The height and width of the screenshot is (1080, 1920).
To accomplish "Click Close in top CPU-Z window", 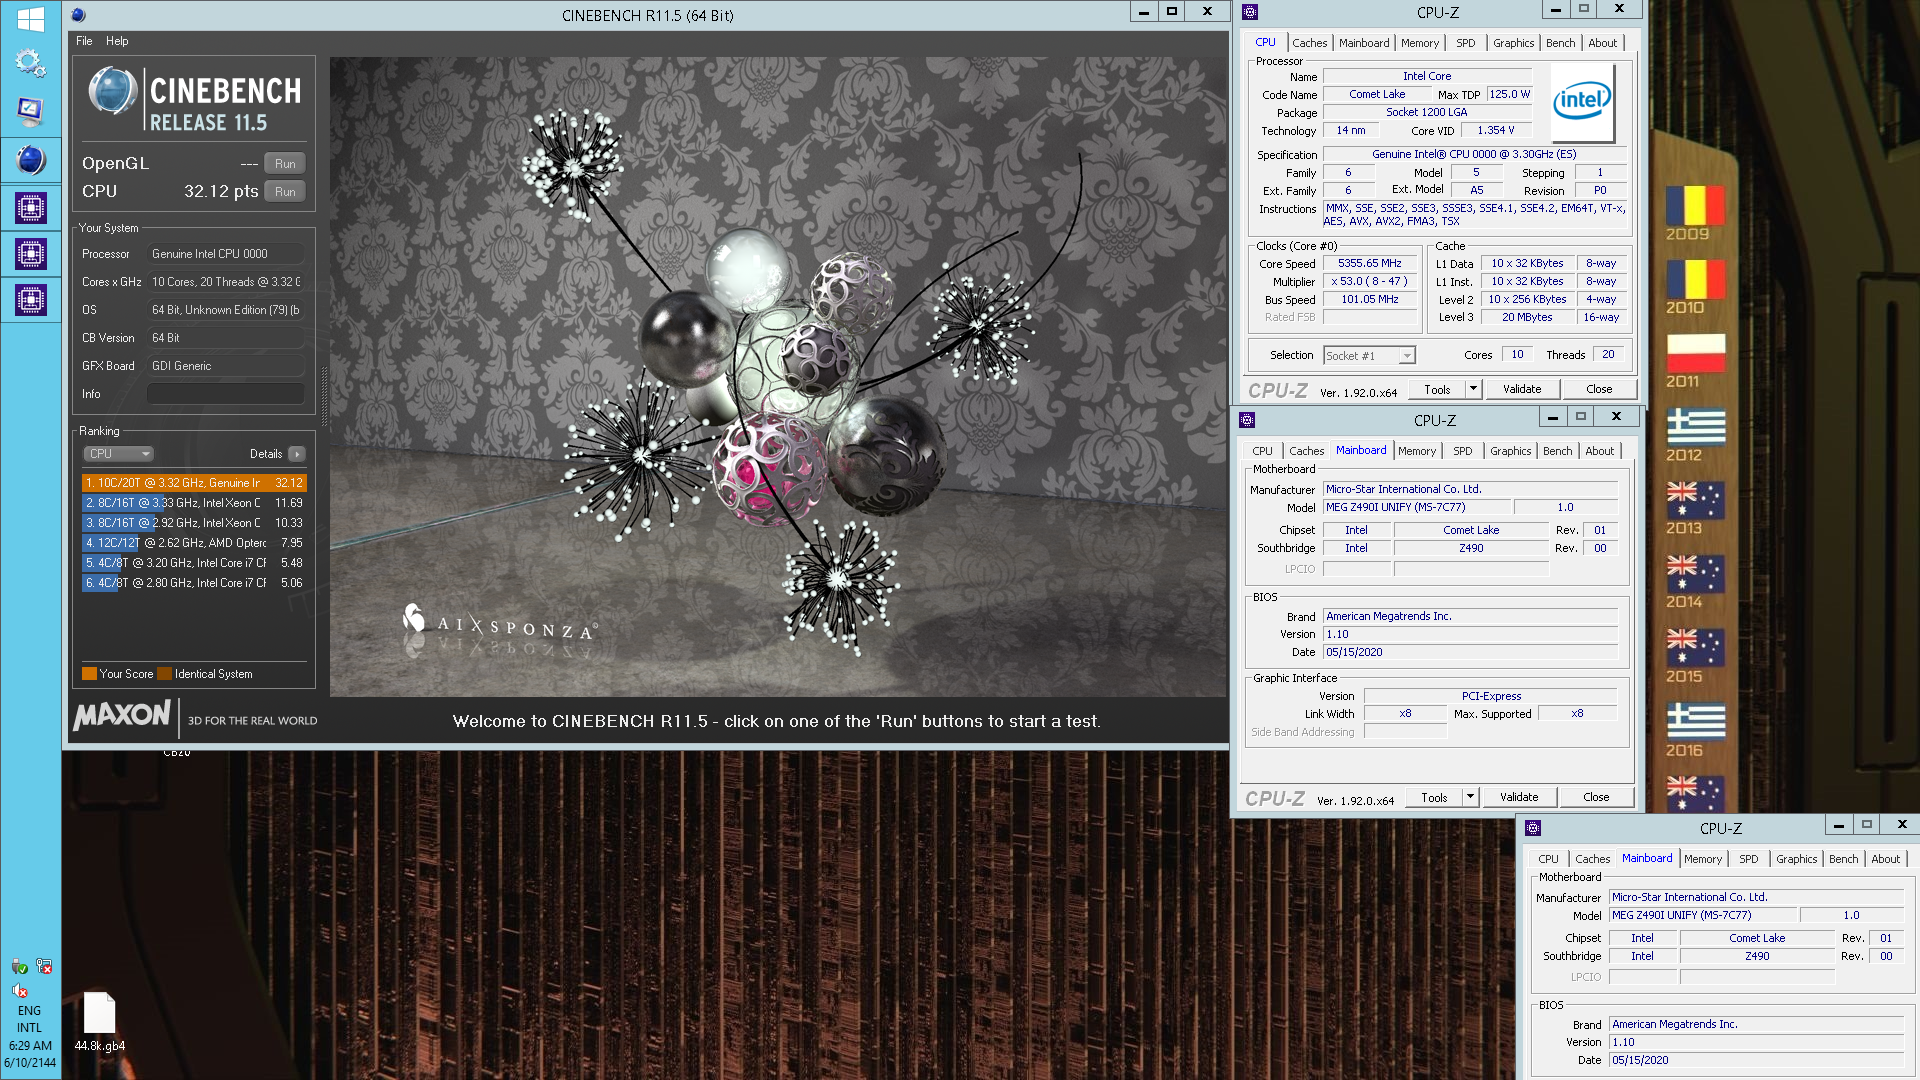I will [1598, 389].
